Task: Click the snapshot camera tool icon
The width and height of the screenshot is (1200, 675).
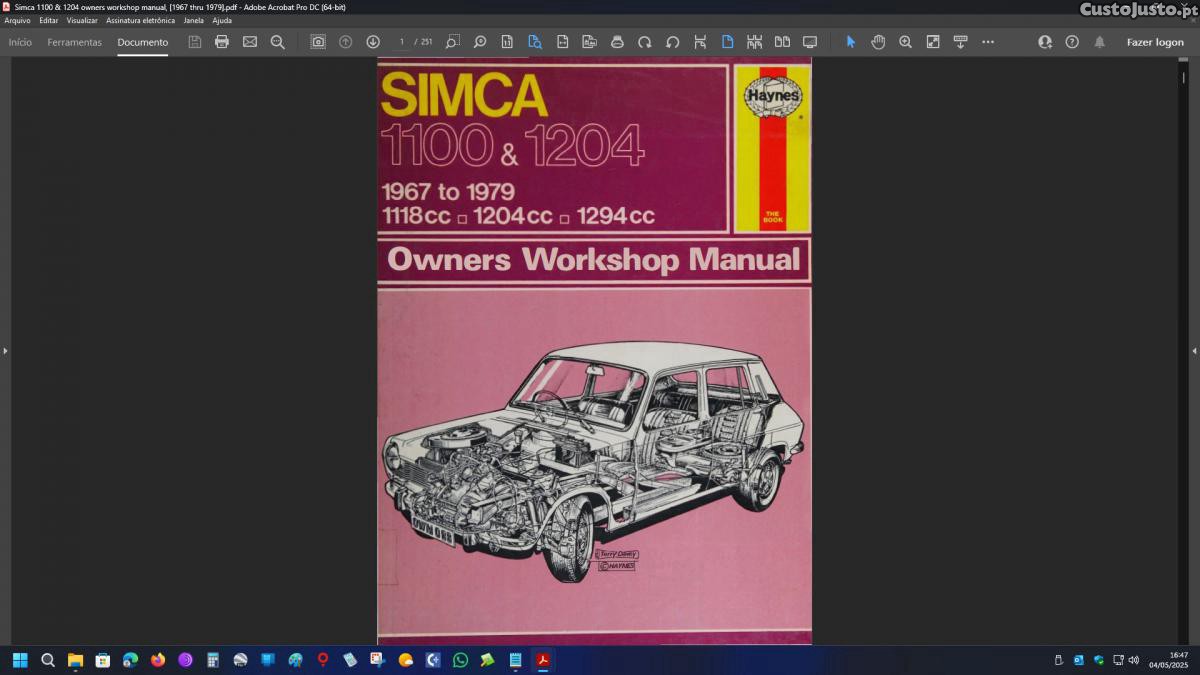Action: click(x=318, y=42)
